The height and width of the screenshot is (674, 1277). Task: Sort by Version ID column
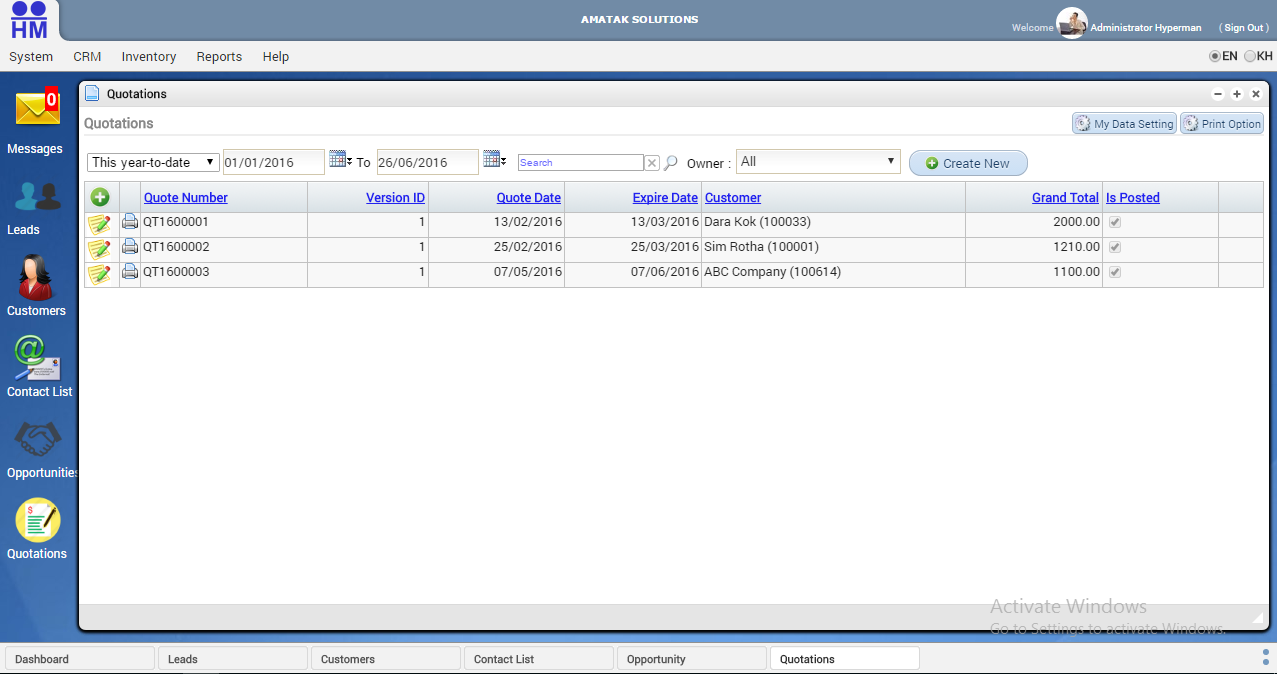[395, 198]
